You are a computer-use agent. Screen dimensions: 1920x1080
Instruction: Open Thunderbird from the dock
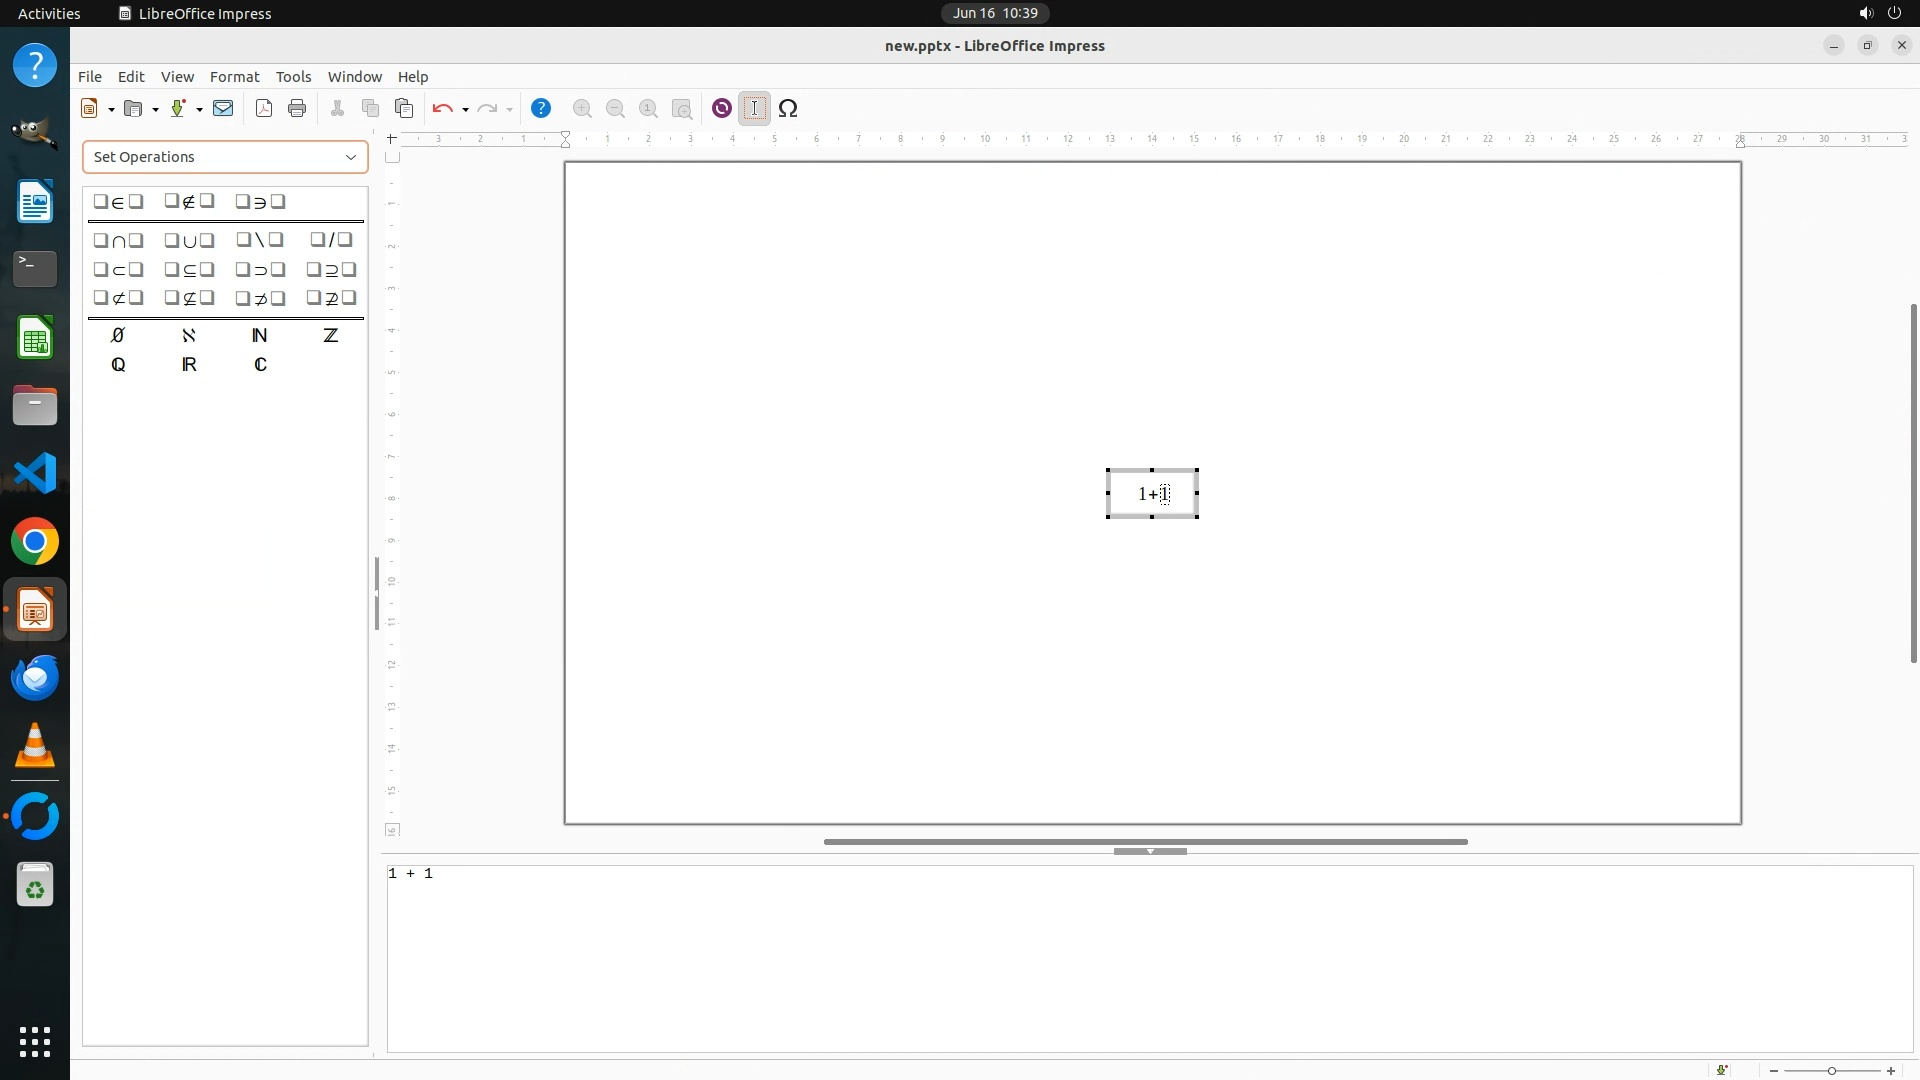[x=35, y=679]
